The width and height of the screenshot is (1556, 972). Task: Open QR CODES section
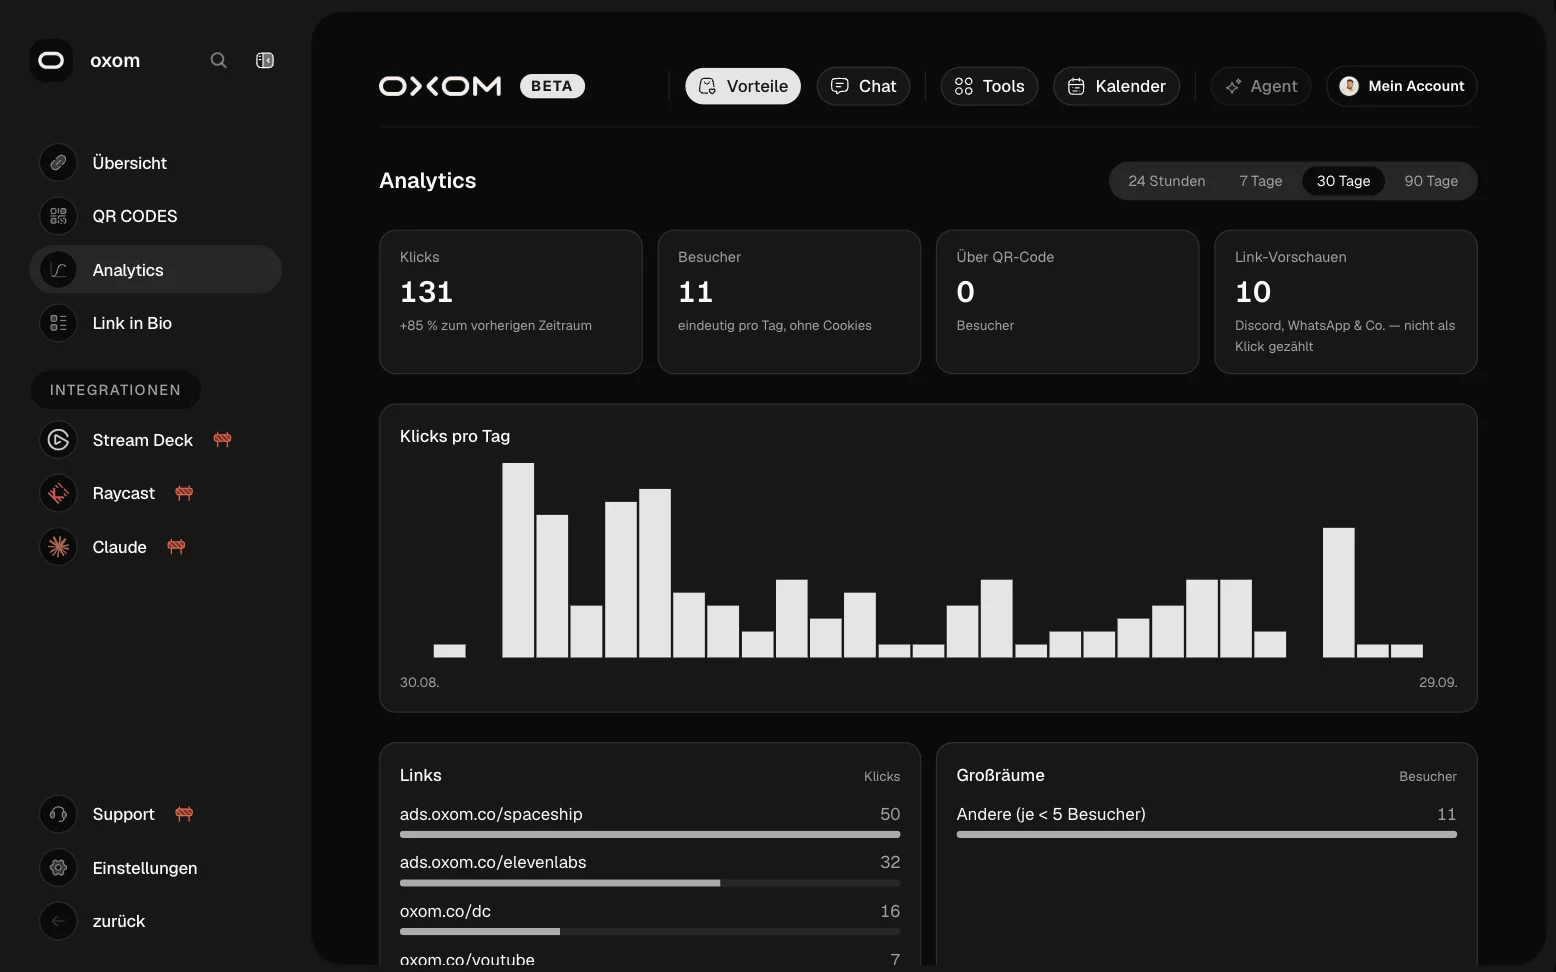click(156, 216)
